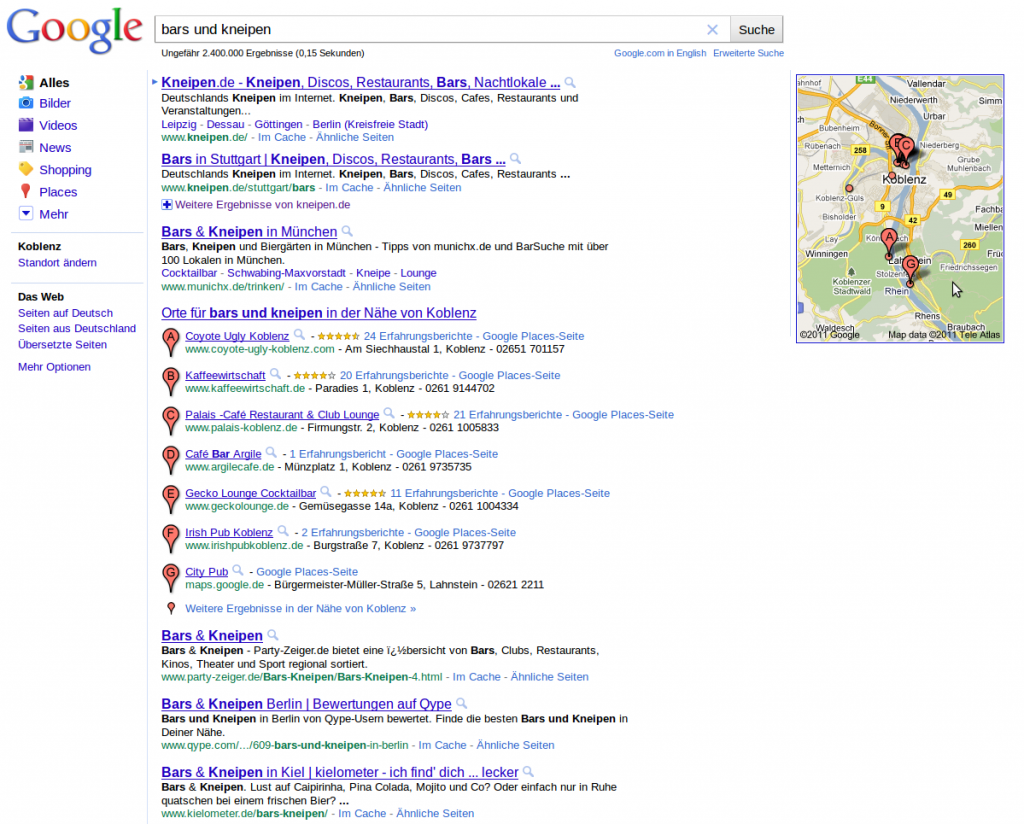This screenshot has width=1024, height=824.
Task: Click pin C beside Palais Café Restaurant
Action: [x=170, y=421]
